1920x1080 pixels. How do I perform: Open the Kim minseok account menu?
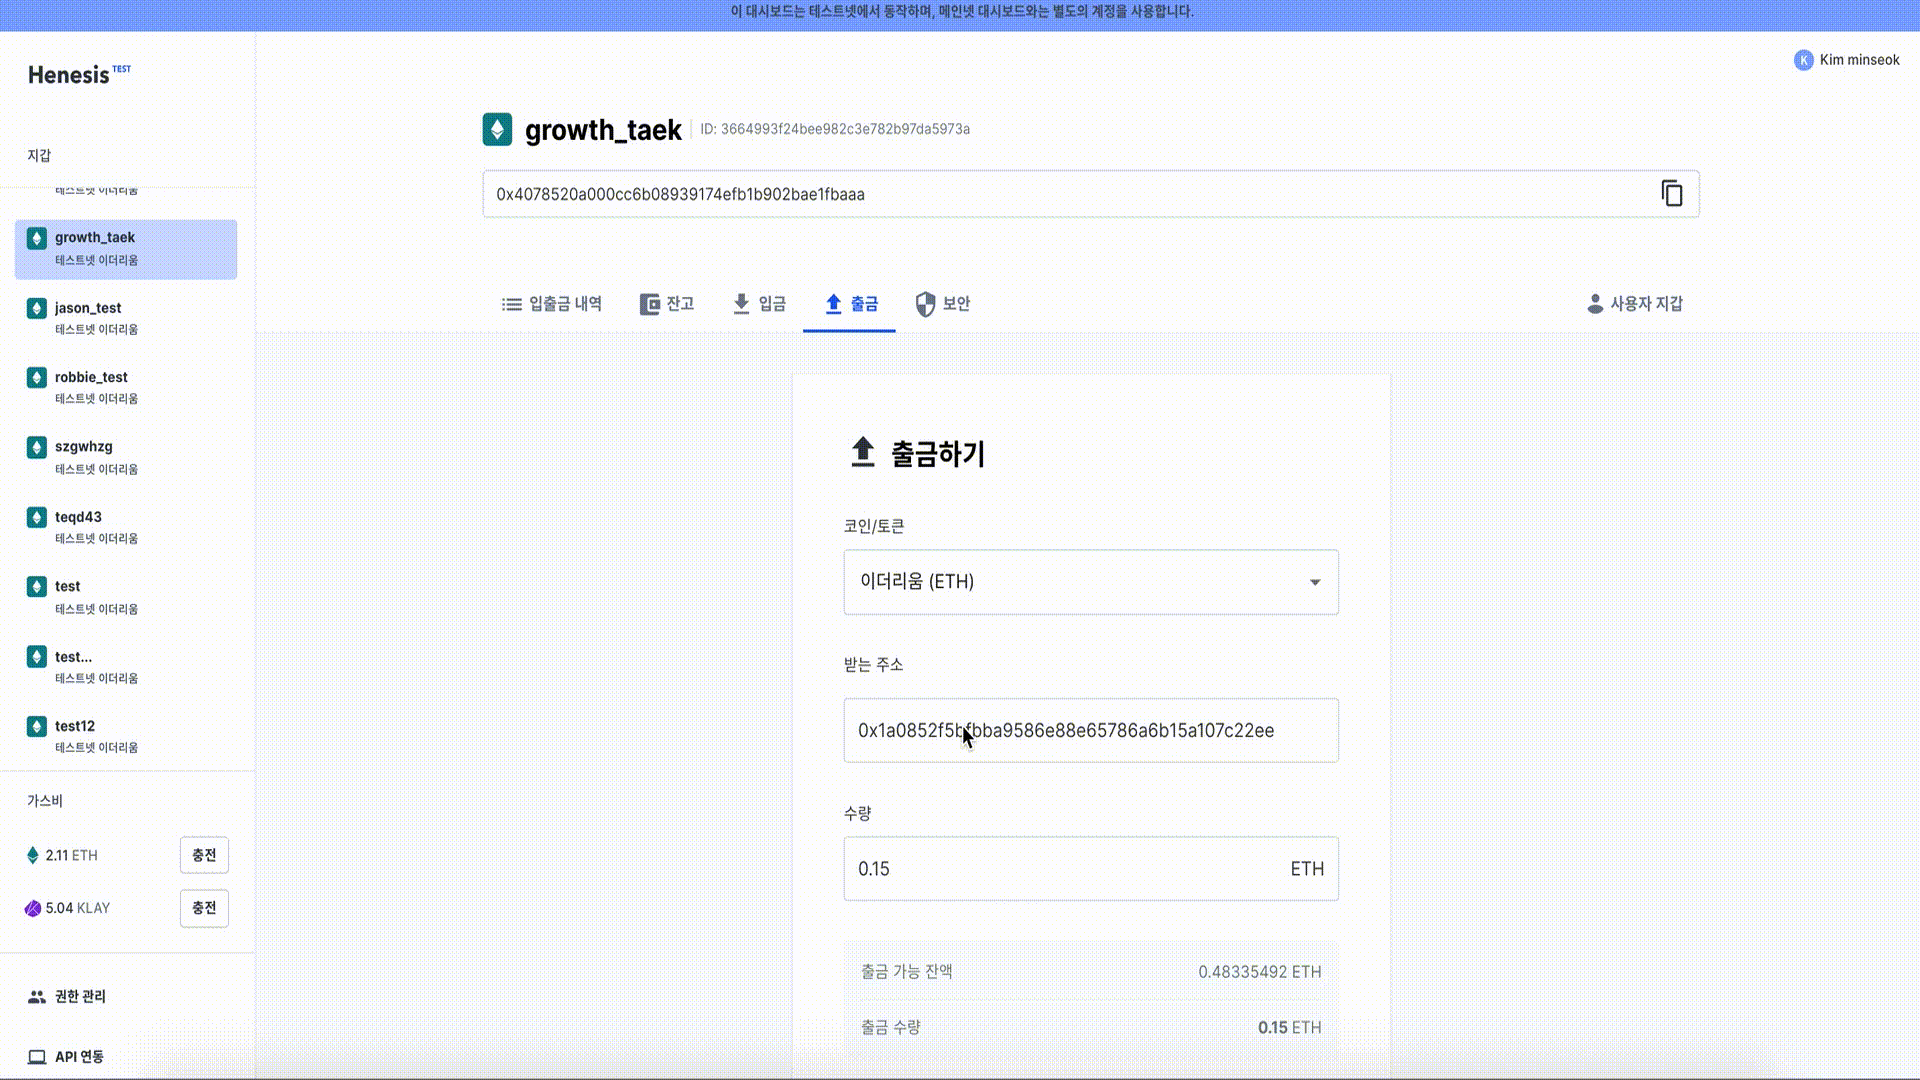point(1847,60)
